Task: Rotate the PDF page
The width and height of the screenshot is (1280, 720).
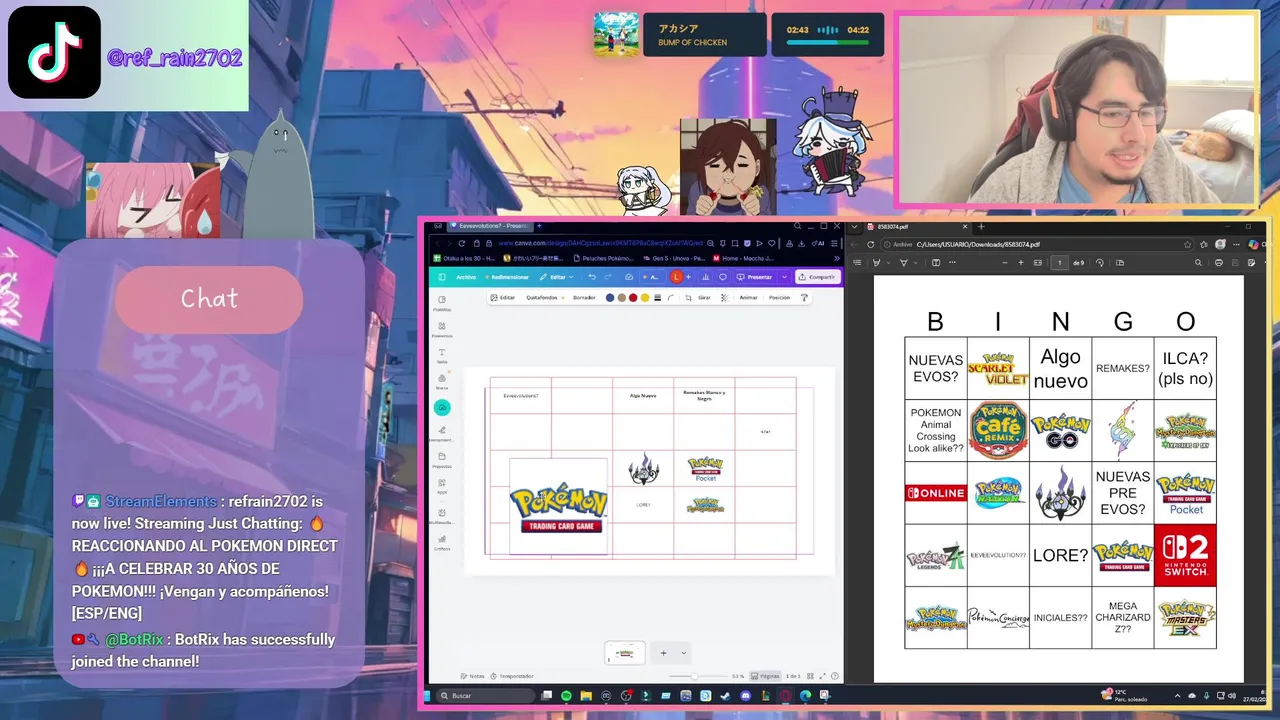Action: pyautogui.click(x=1100, y=263)
